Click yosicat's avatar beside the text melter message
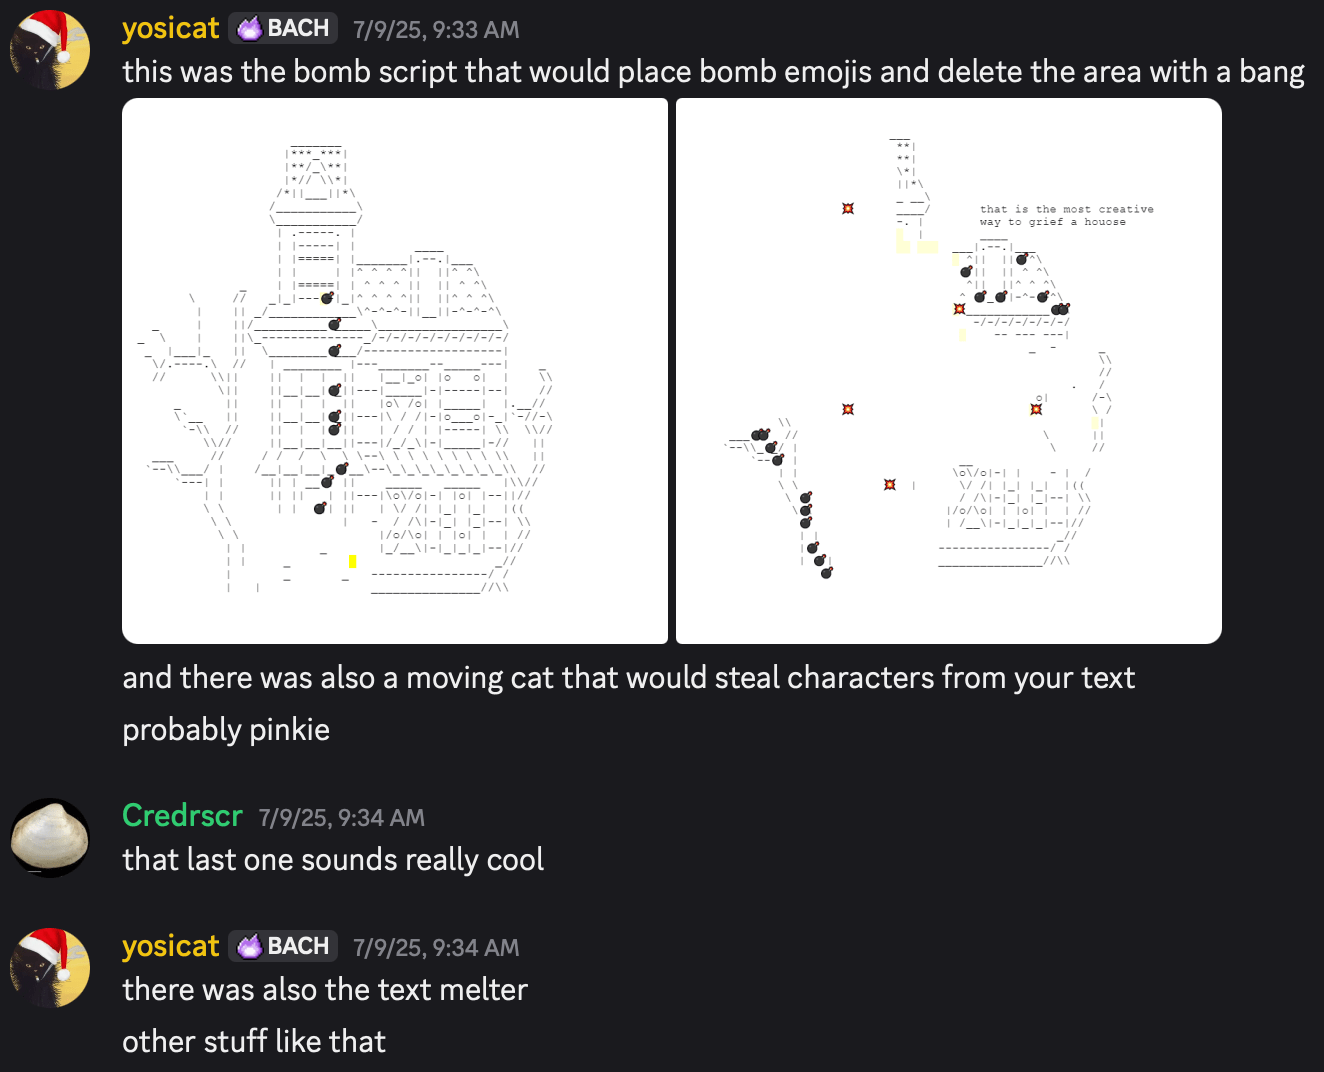 (50, 967)
